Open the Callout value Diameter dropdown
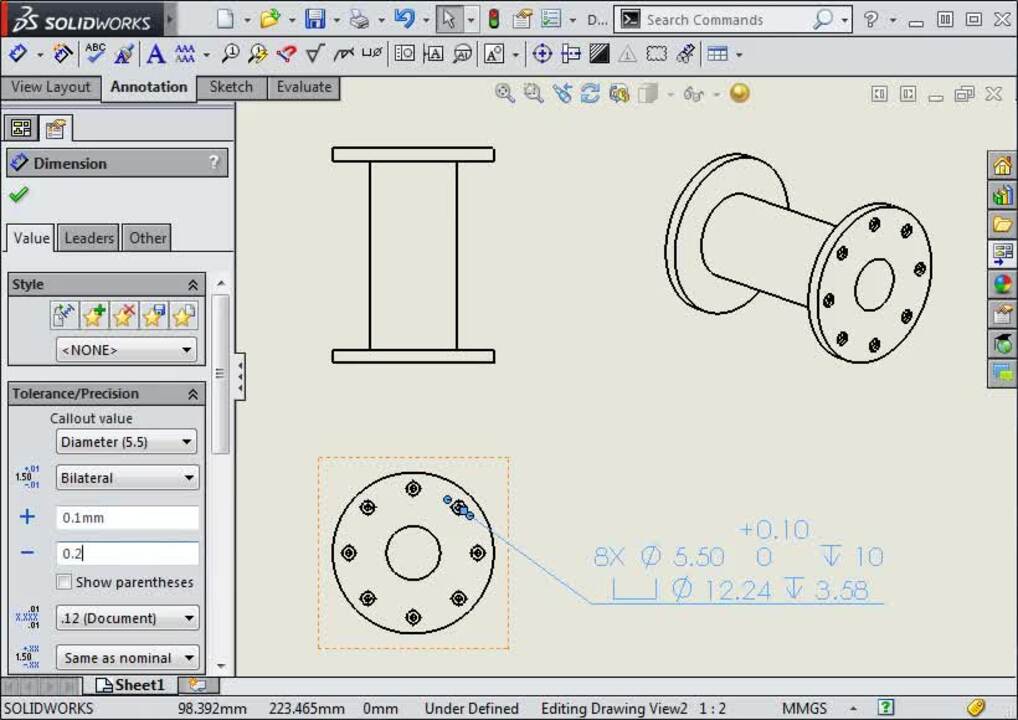Image resolution: width=1018 pixels, height=720 pixels. tap(126, 442)
